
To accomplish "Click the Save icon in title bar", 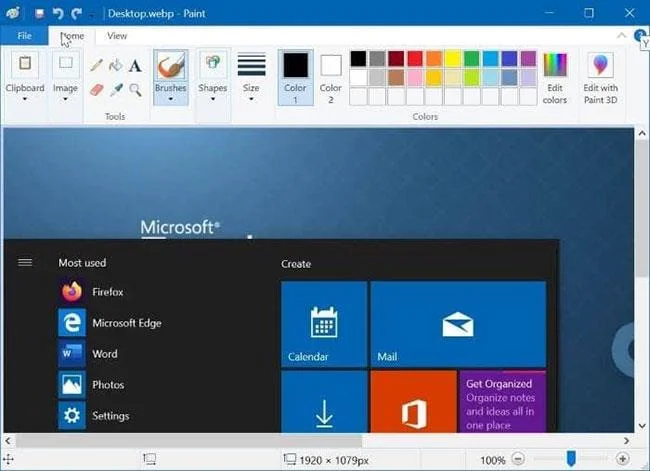I will 39,14.
